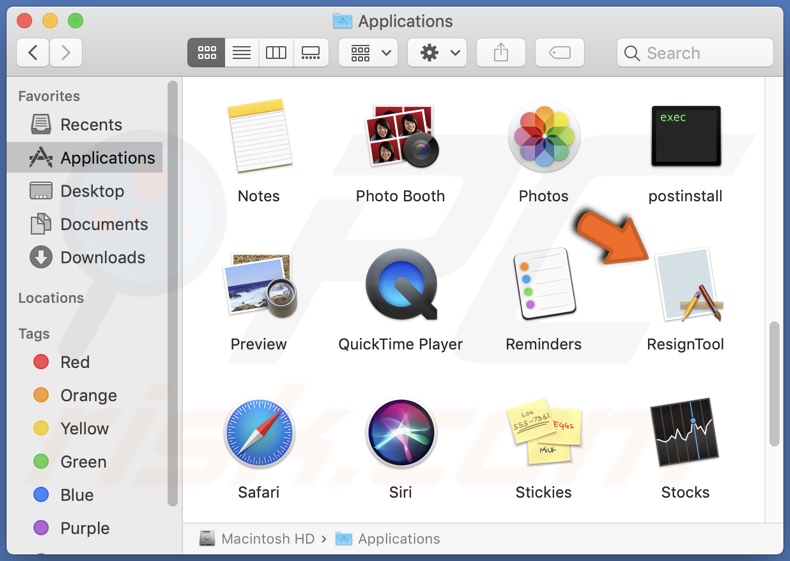Minimize the Finder window with yellow button
The image size is (790, 561).
50,21
